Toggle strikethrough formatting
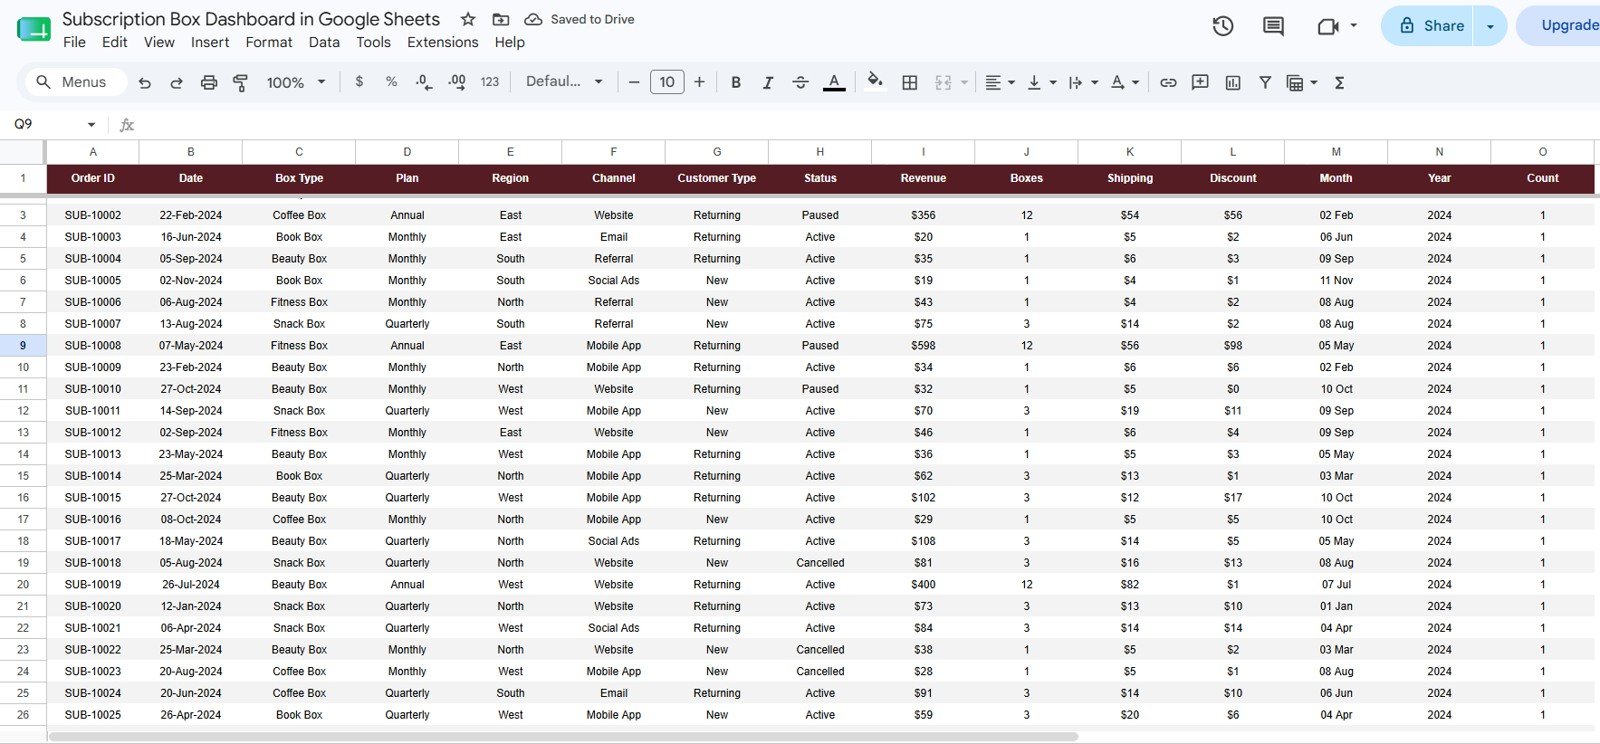 point(800,82)
